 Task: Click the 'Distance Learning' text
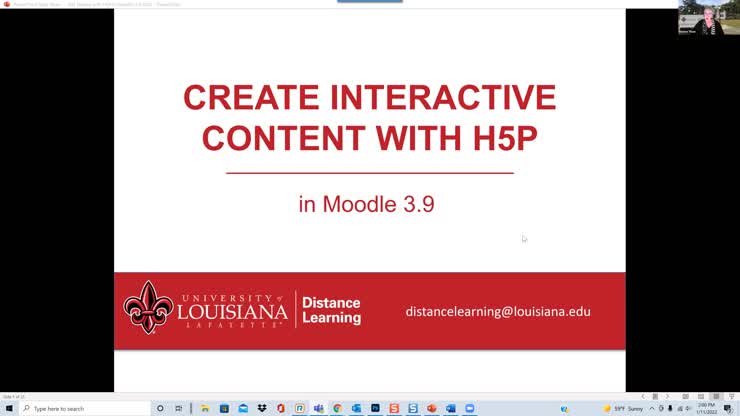coord(331,310)
